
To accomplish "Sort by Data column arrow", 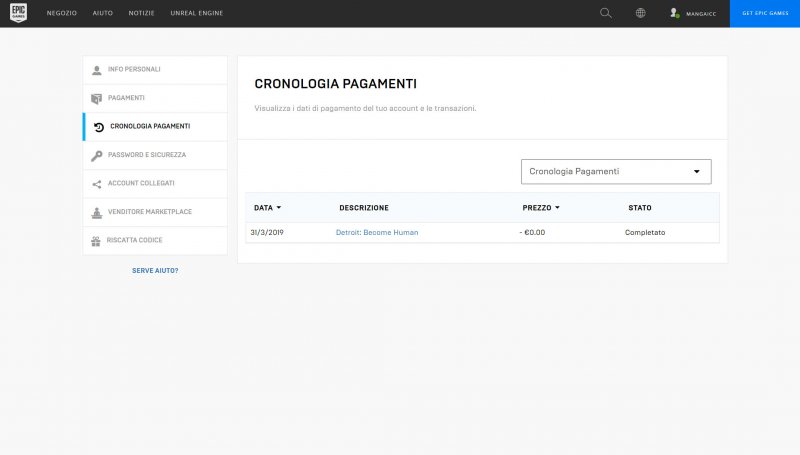I will tap(279, 208).
